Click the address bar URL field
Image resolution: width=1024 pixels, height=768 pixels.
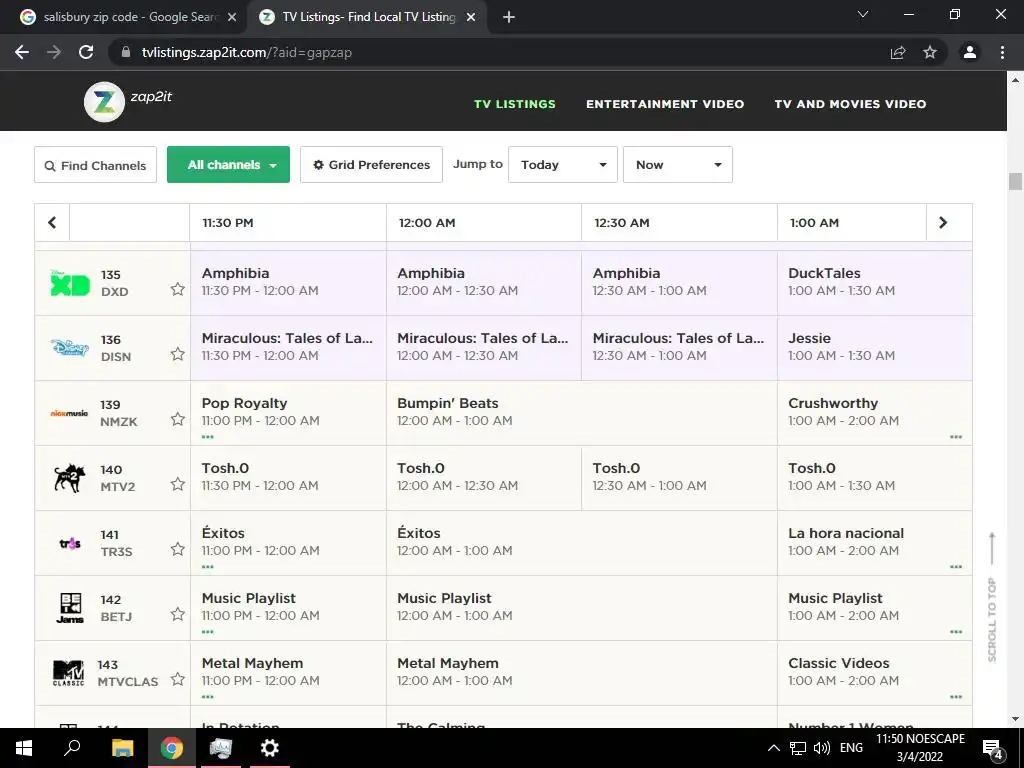click(496, 52)
